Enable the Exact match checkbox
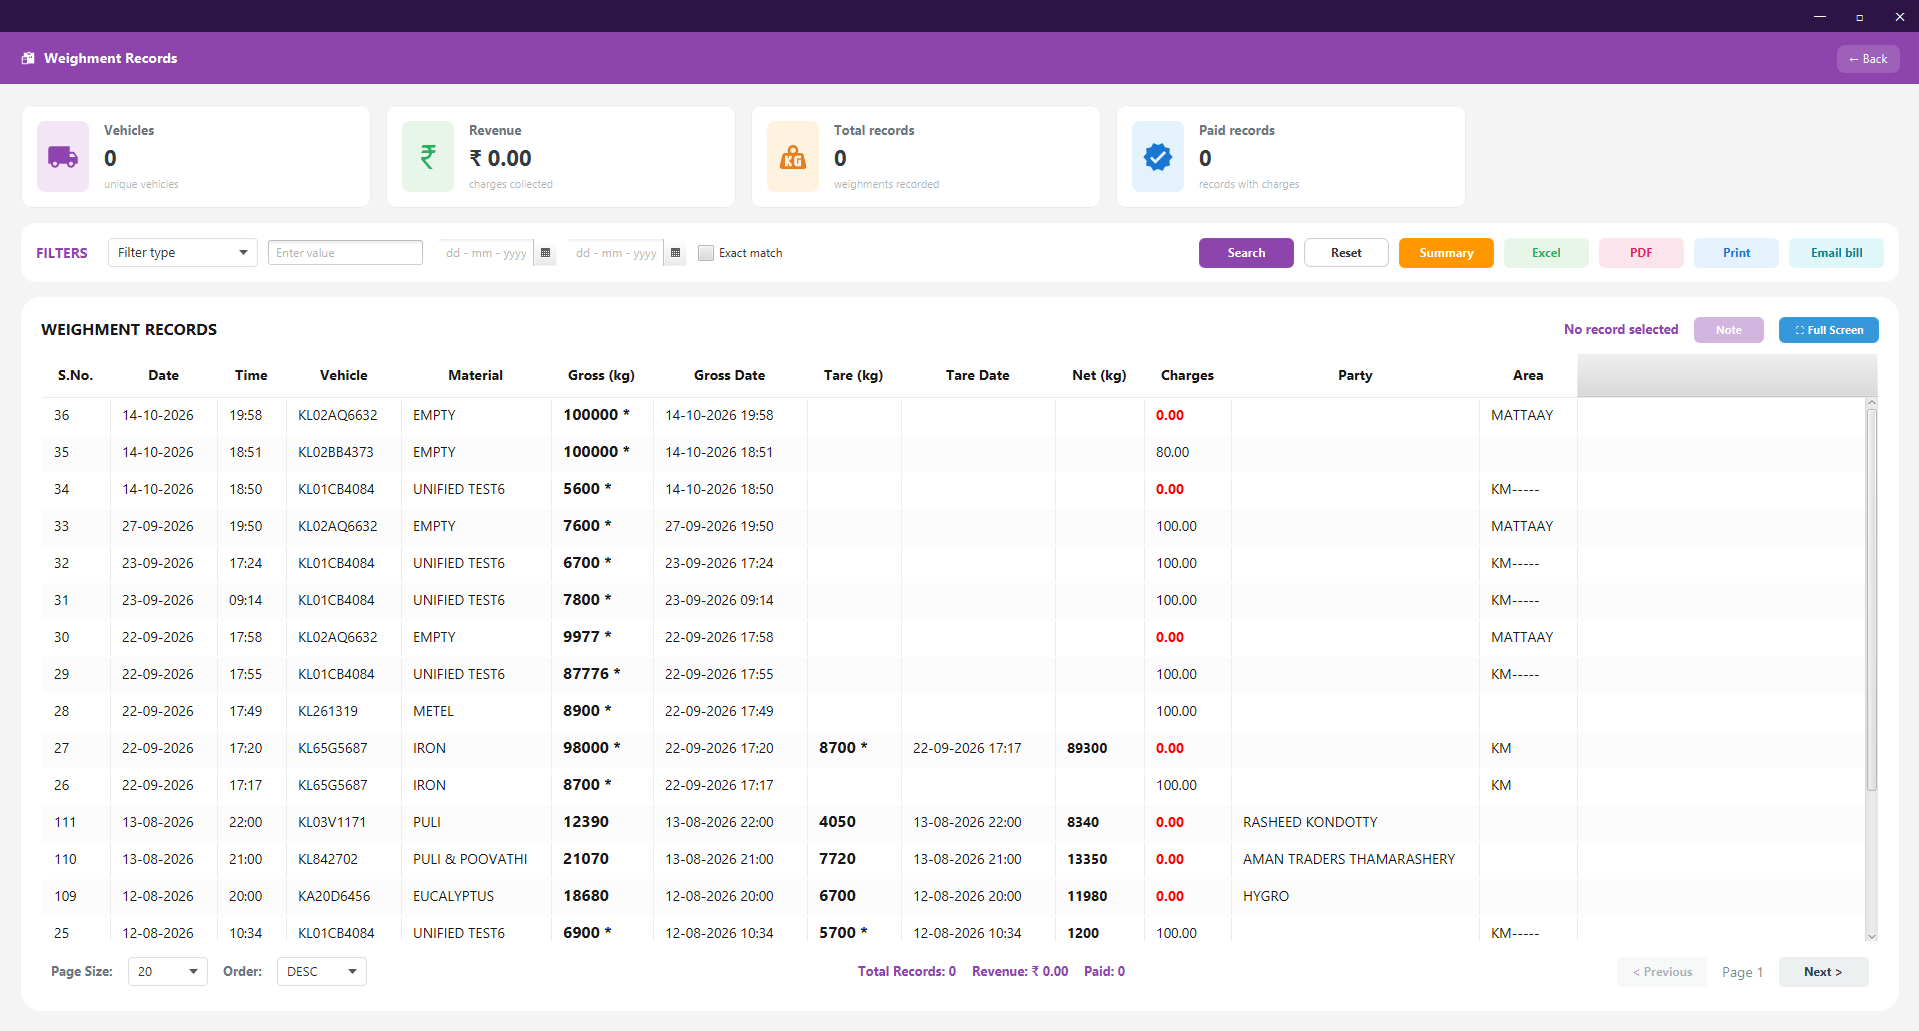1919x1031 pixels. click(706, 253)
